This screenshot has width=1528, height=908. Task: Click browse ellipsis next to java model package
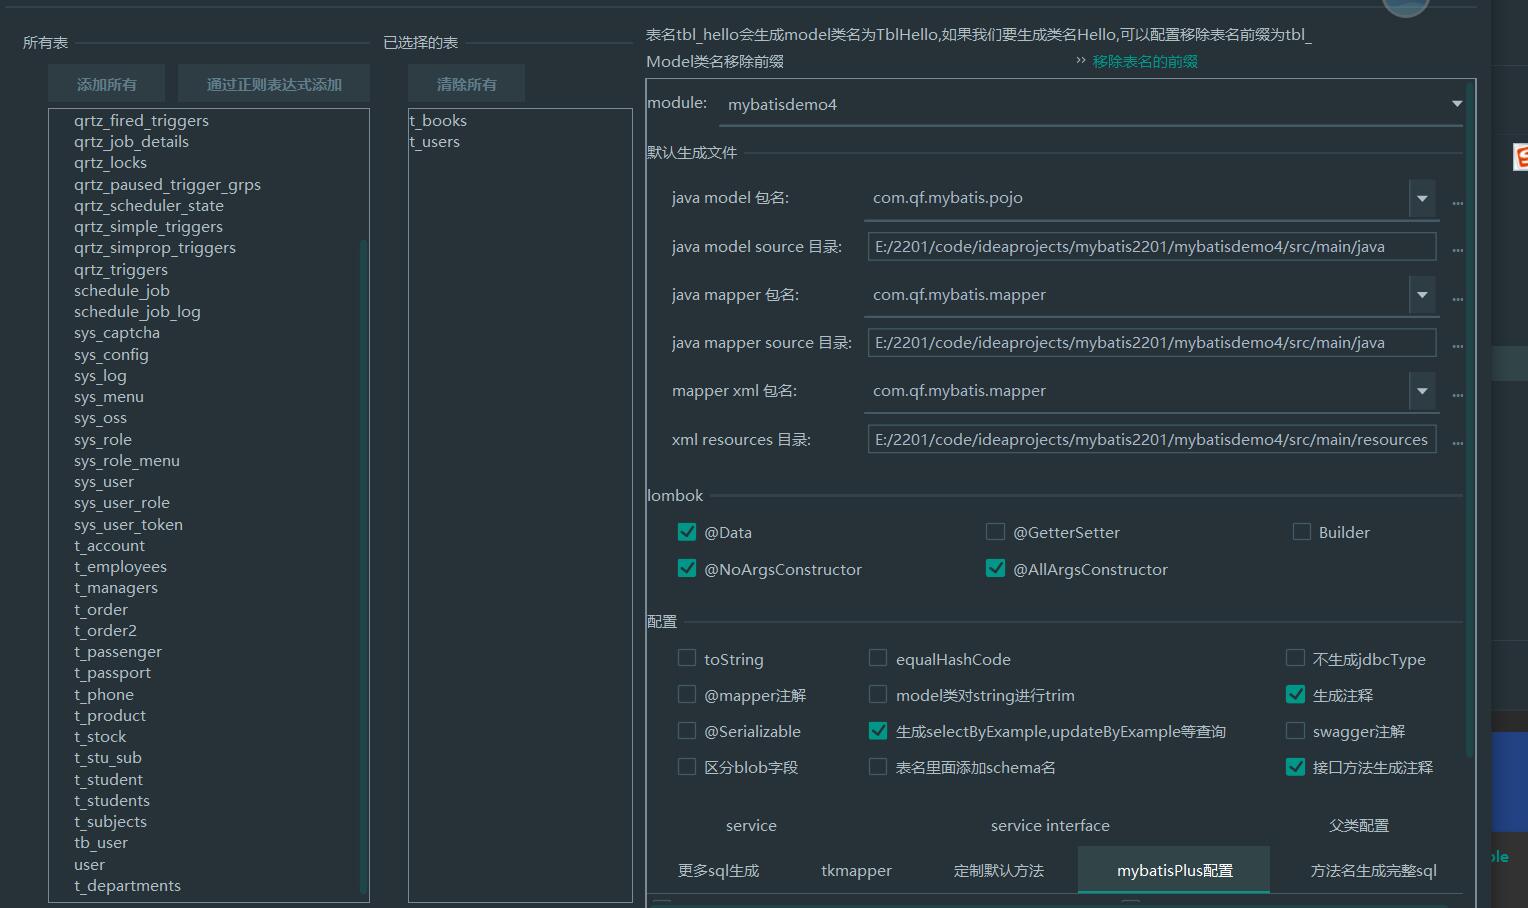(x=1457, y=203)
